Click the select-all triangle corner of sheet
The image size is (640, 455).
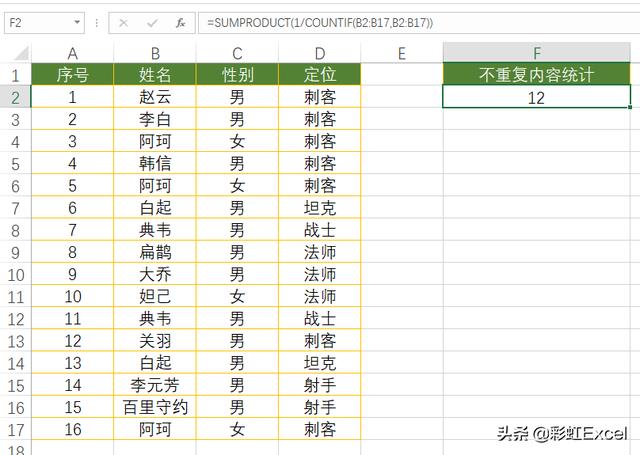(21, 53)
